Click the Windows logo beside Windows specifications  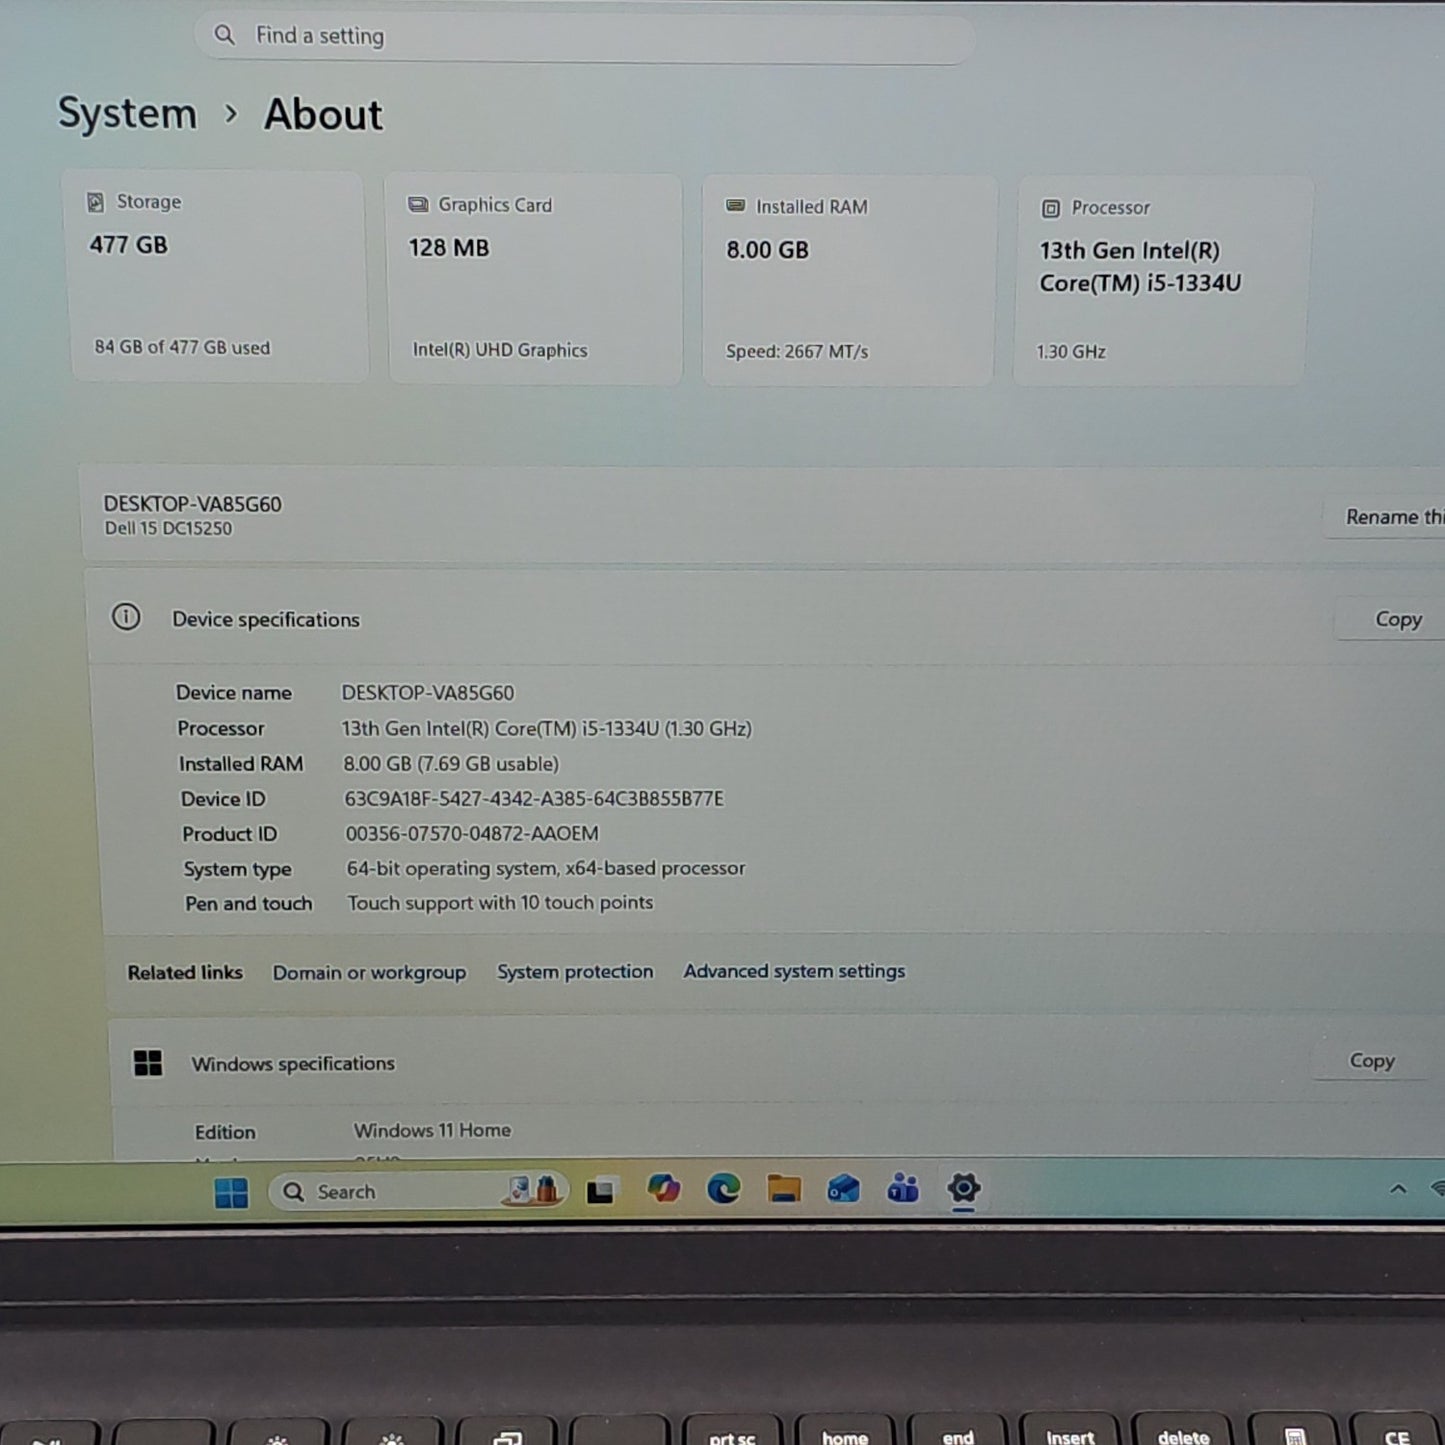(148, 1063)
